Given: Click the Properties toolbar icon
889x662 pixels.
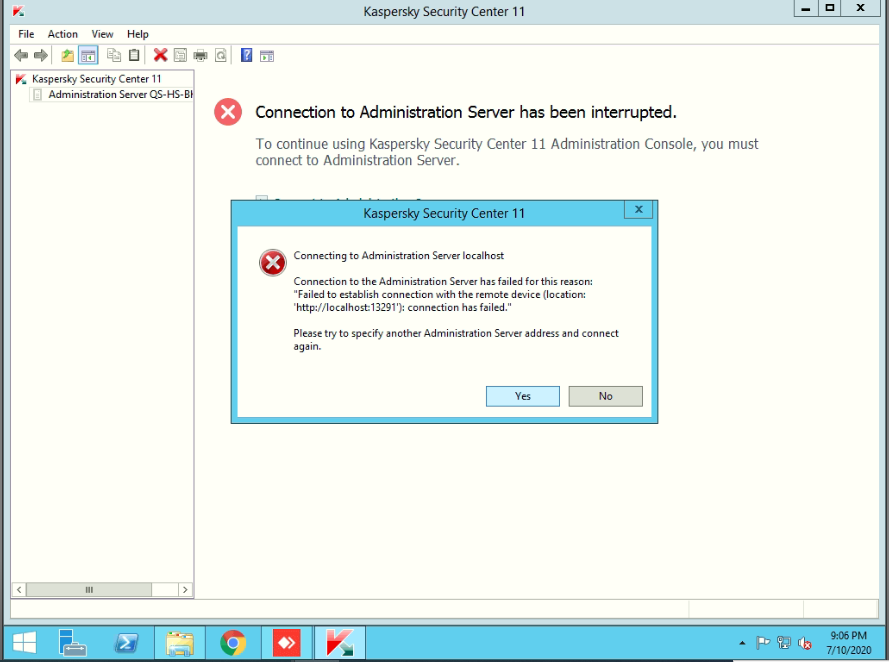Looking at the screenshot, I should 180,56.
